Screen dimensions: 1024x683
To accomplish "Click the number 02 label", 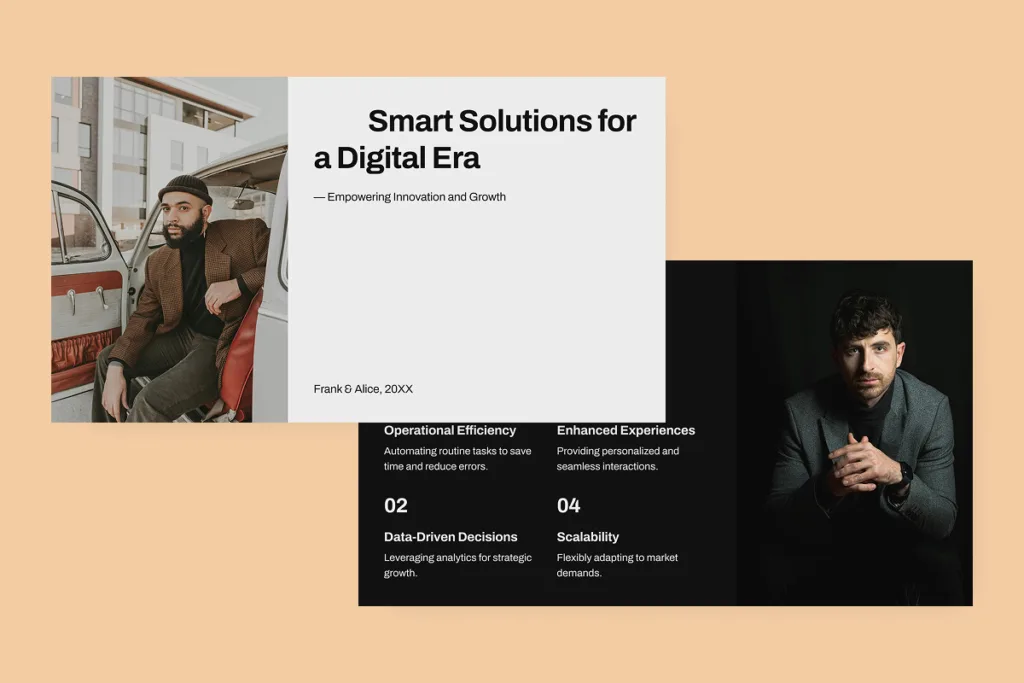I will click(x=396, y=506).
